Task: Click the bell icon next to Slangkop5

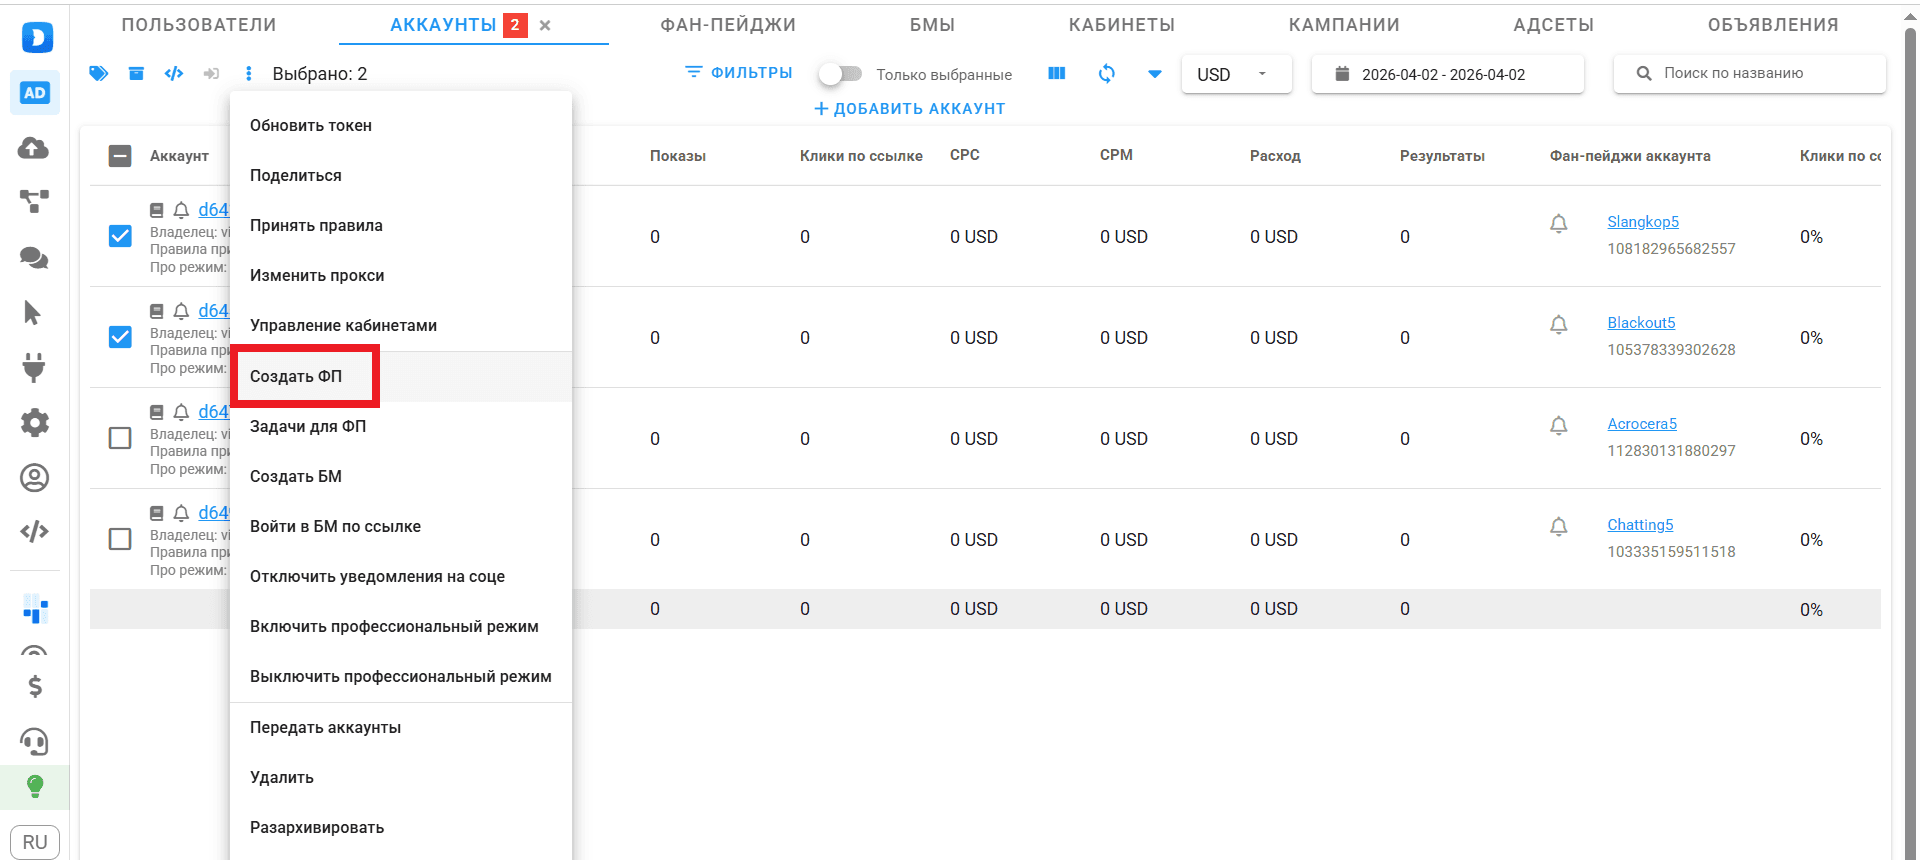Action: click(1558, 223)
